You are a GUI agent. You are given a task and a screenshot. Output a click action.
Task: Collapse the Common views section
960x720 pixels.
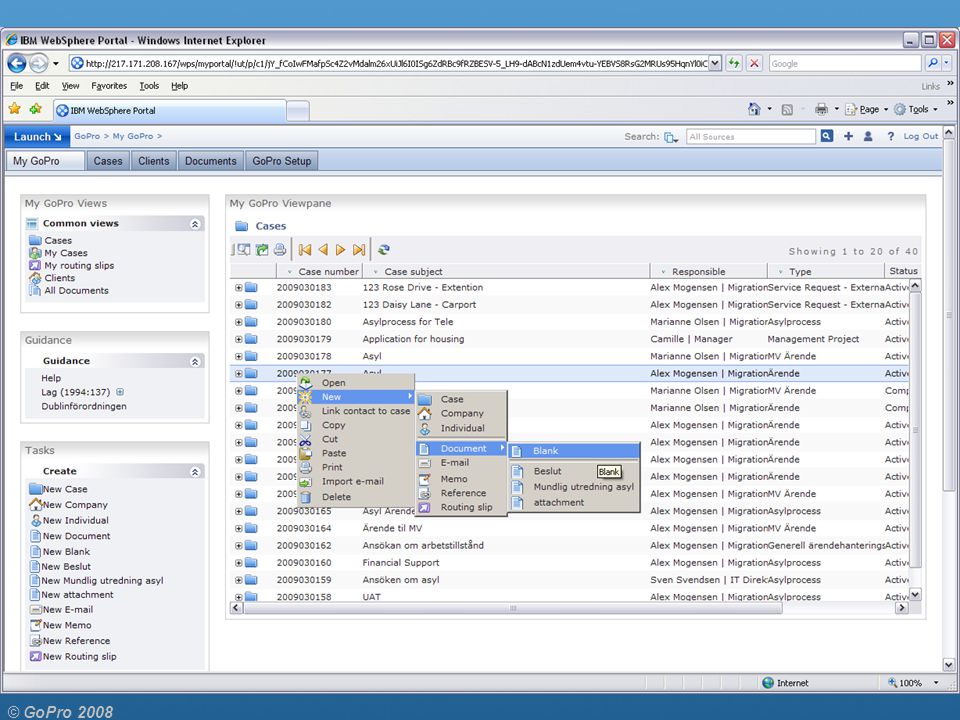(x=195, y=224)
